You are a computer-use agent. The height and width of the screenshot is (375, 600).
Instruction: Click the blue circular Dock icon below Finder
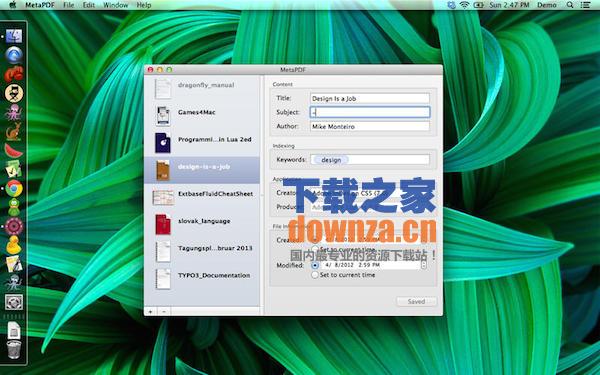click(14, 55)
